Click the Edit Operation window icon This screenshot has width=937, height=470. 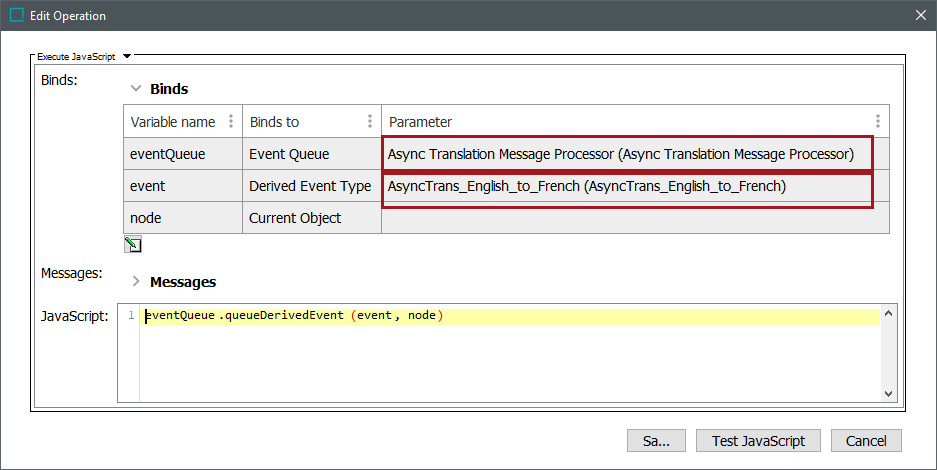[x=16, y=15]
